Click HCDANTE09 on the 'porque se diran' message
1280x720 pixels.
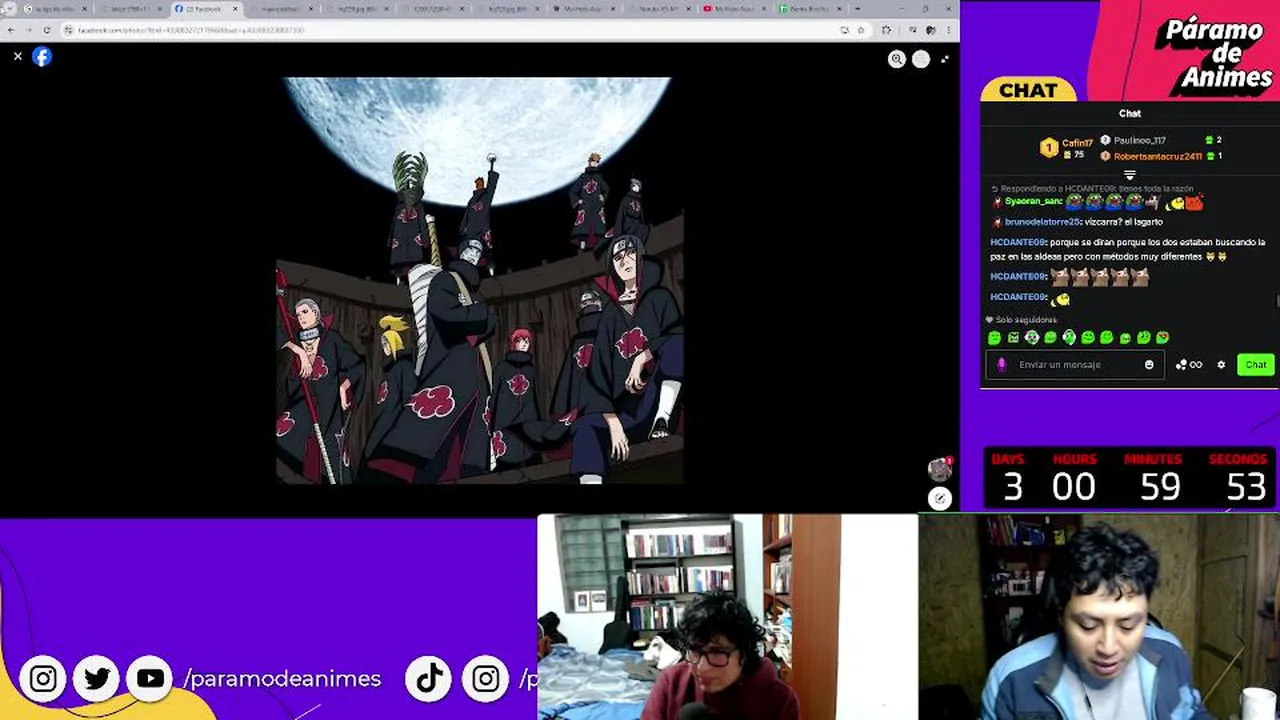pyautogui.click(x=1017, y=242)
